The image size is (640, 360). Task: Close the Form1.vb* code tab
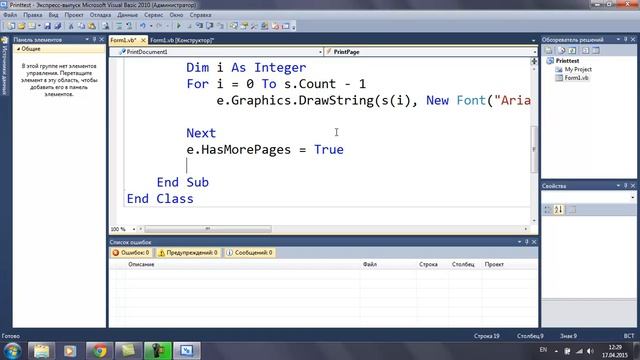143,40
